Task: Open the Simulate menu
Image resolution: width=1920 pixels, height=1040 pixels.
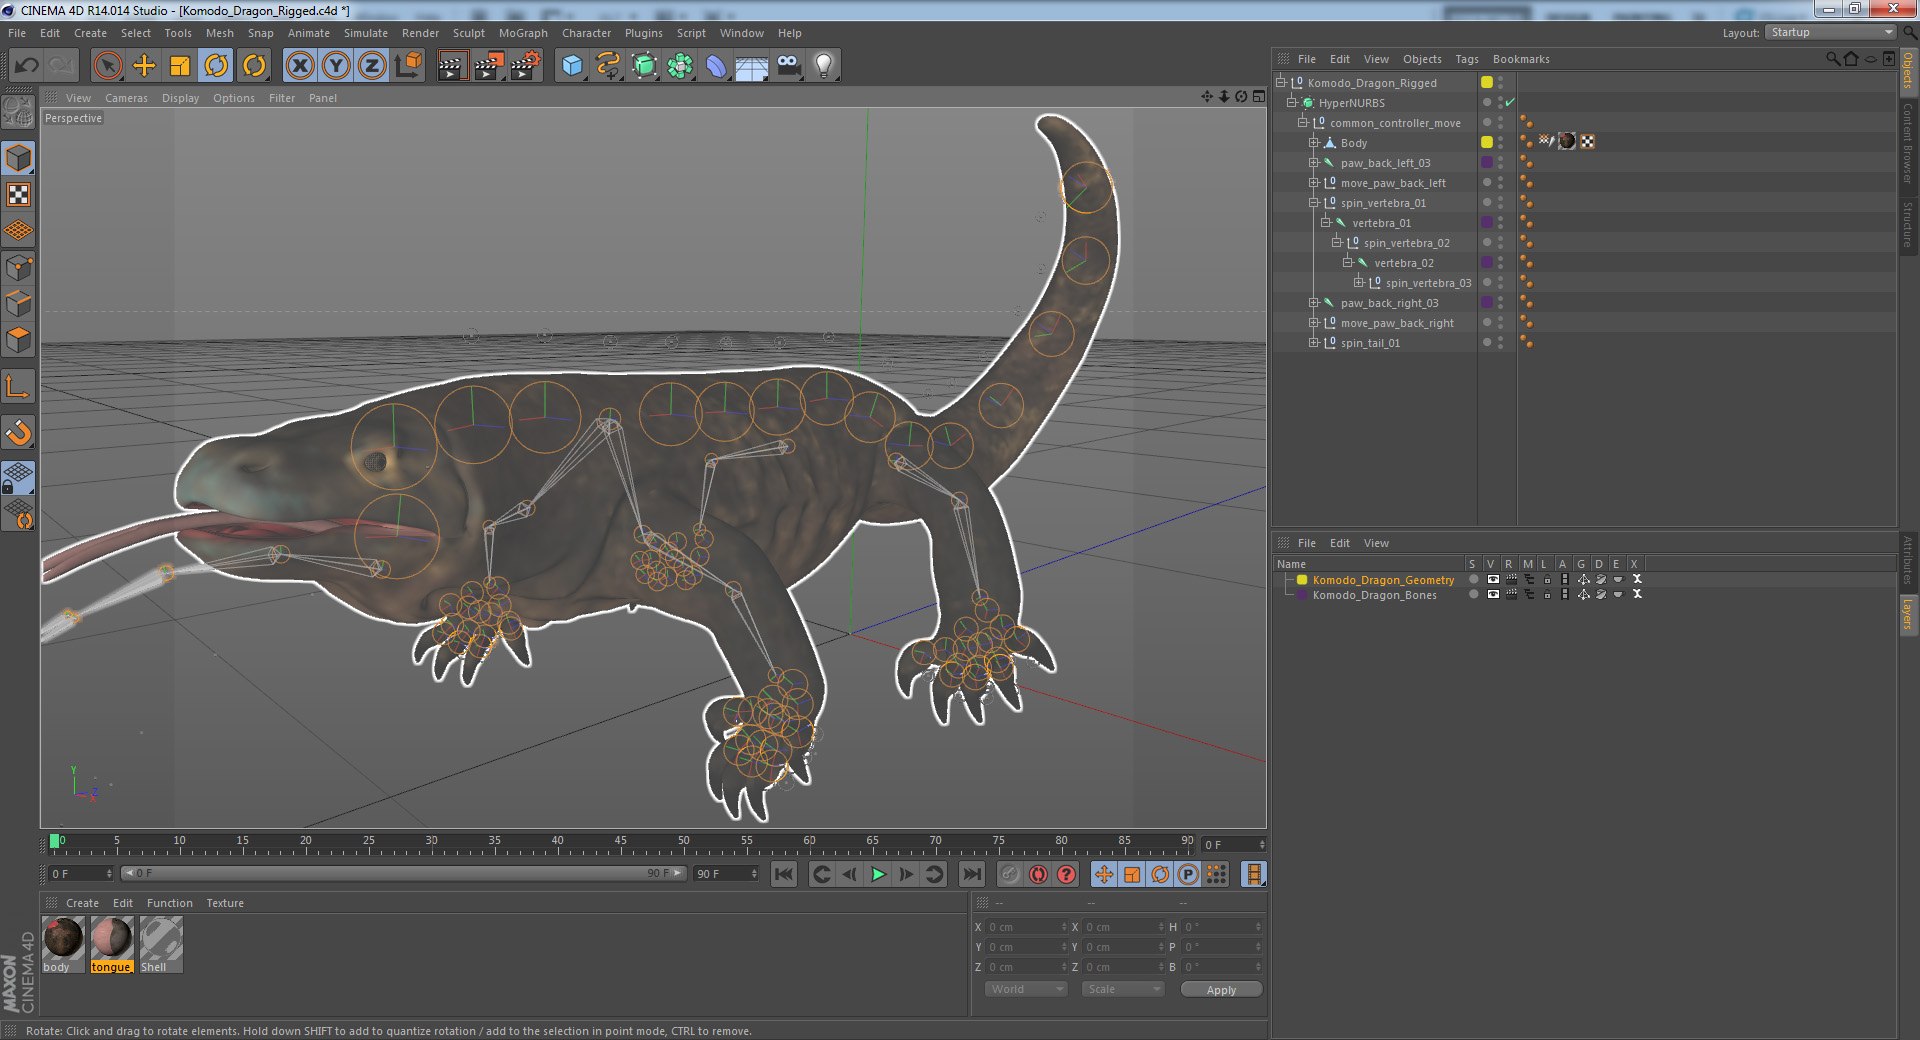Action: tap(366, 33)
